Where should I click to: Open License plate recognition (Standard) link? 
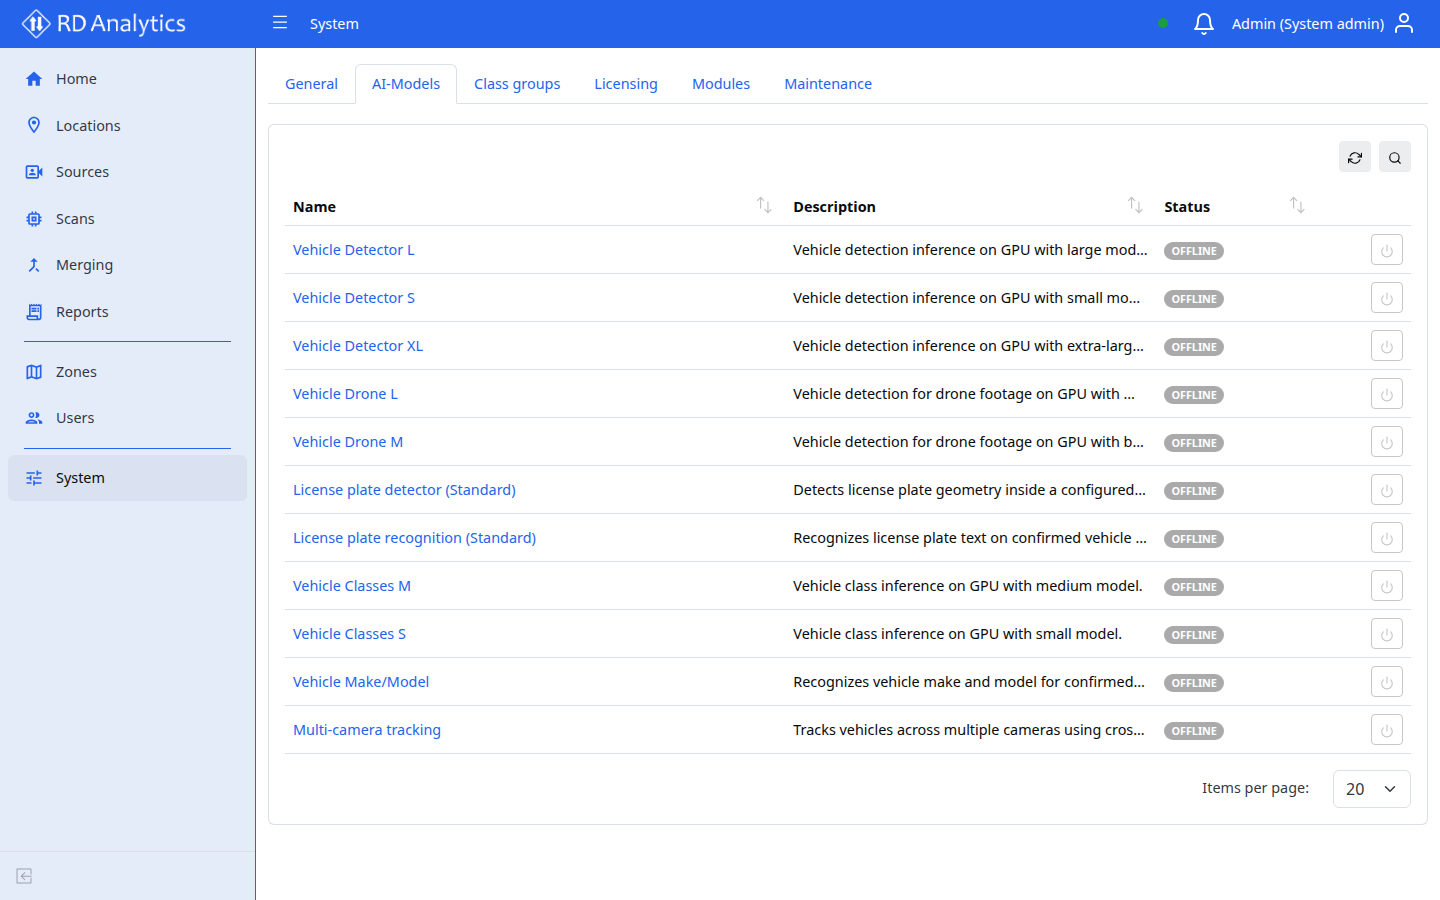[x=414, y=538]
